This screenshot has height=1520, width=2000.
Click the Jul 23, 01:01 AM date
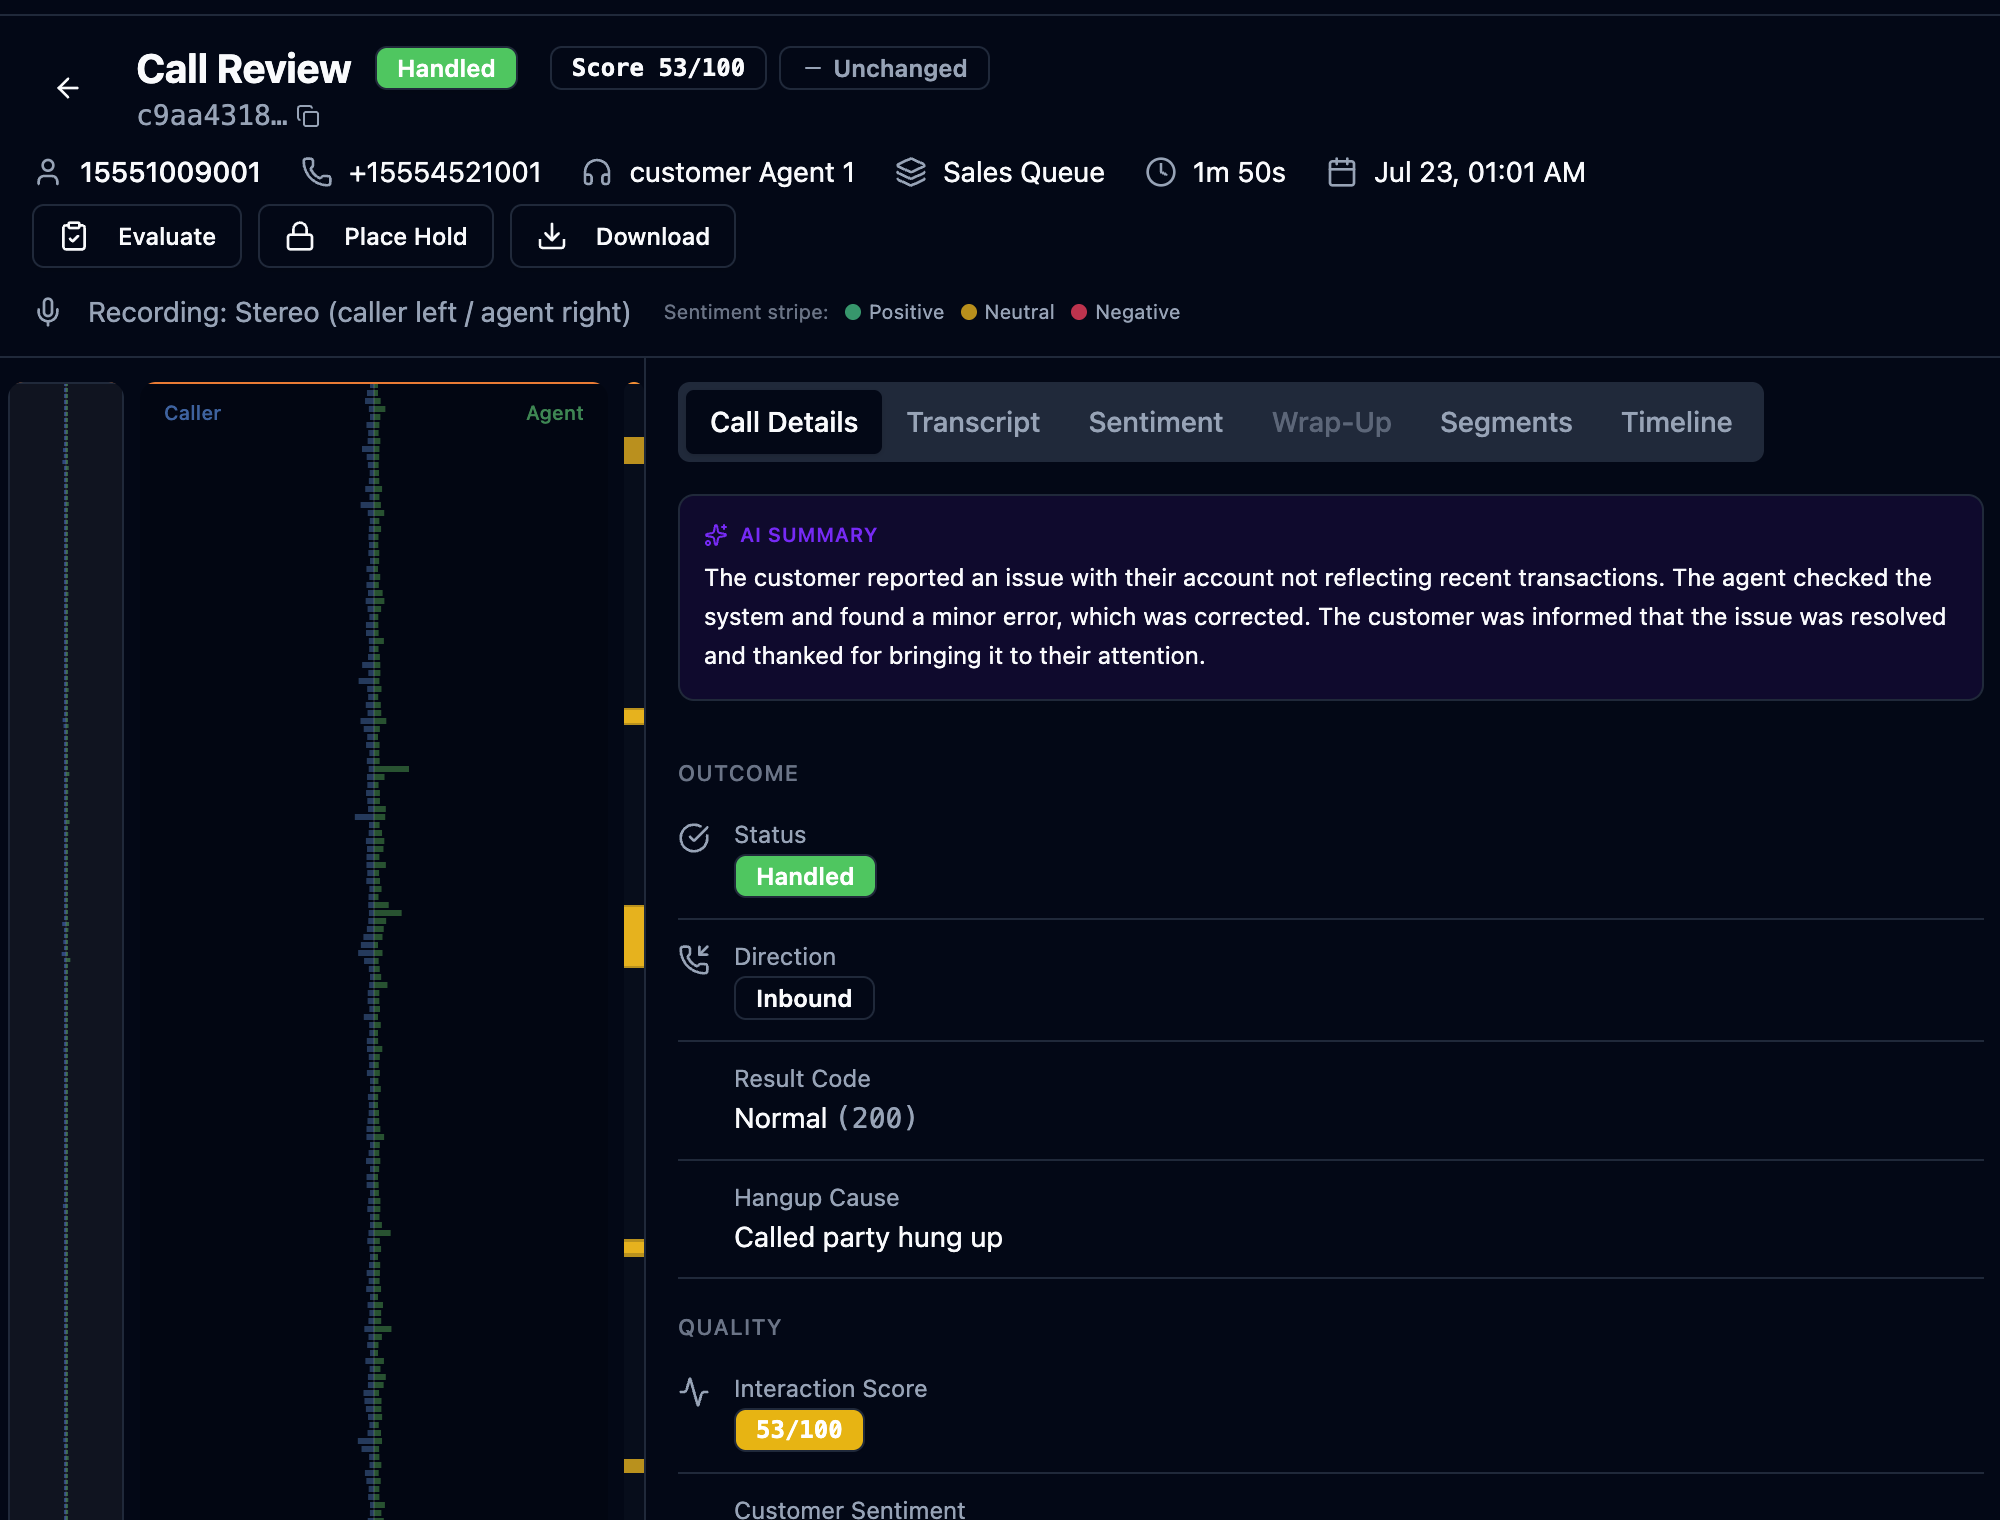pyautogui.click(x=1479, y=172)
